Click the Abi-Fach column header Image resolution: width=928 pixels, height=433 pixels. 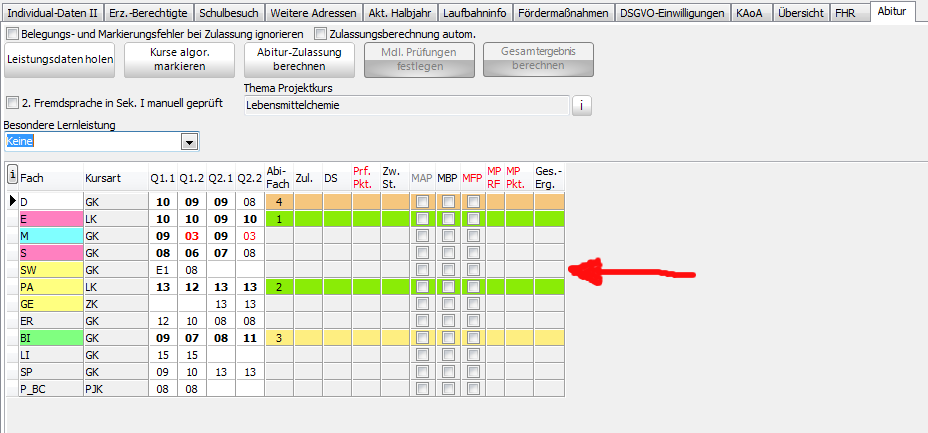pyautogui.click(x=279, y=177)
